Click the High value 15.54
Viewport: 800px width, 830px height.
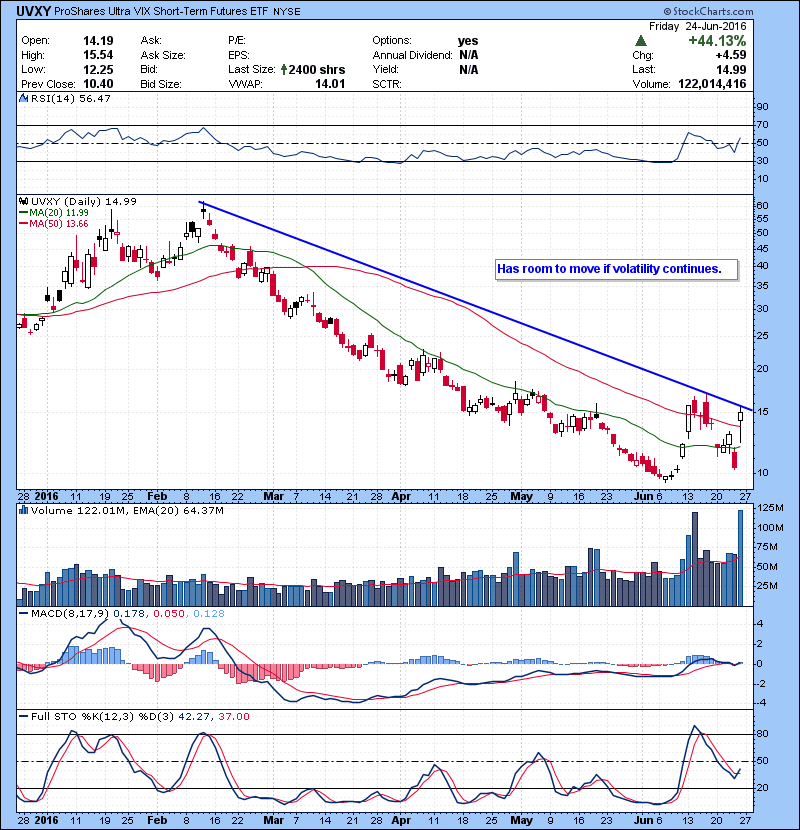pos(98,55)
